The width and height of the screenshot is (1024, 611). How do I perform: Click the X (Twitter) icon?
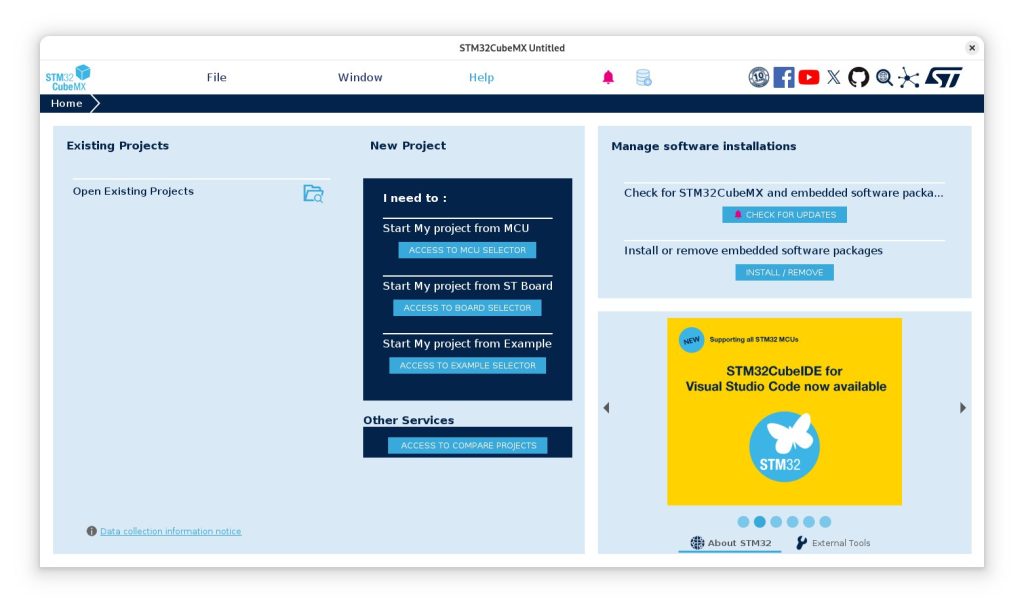(x=834, y=78)
